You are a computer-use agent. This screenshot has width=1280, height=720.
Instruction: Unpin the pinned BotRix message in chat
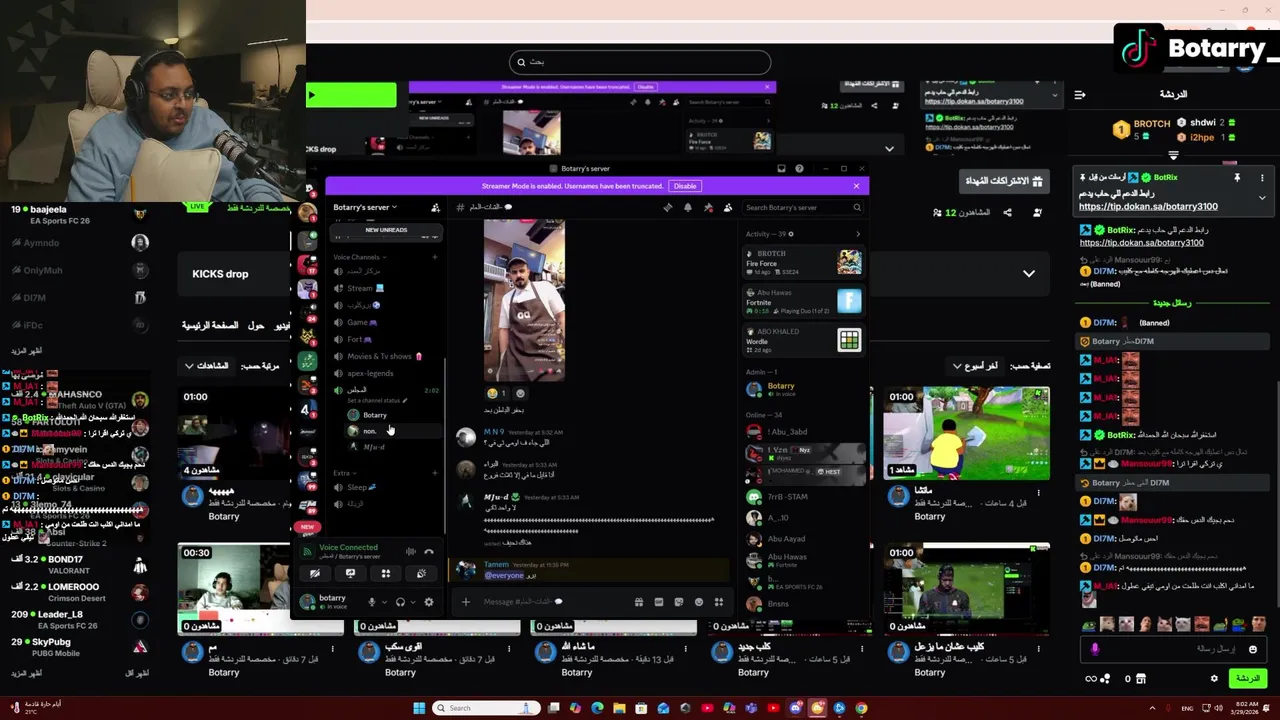point(1237,178)
